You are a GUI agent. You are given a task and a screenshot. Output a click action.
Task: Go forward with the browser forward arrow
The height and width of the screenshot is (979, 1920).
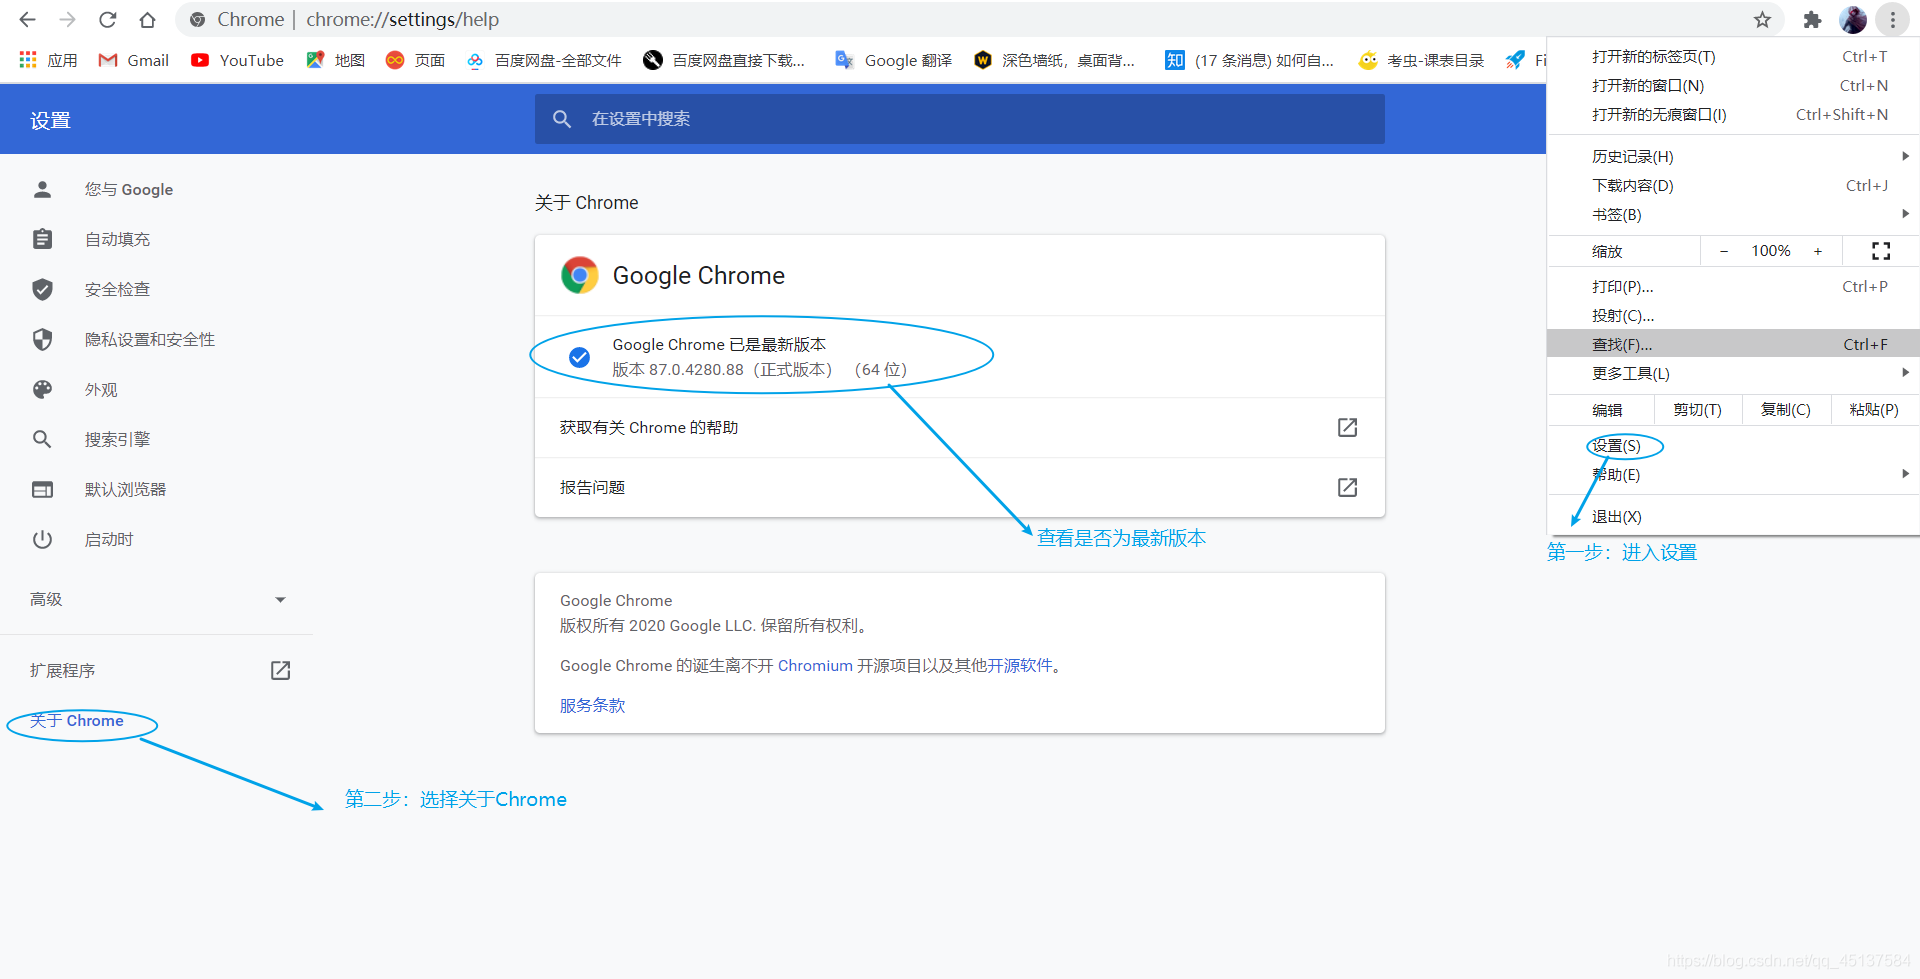pos(68,20)
